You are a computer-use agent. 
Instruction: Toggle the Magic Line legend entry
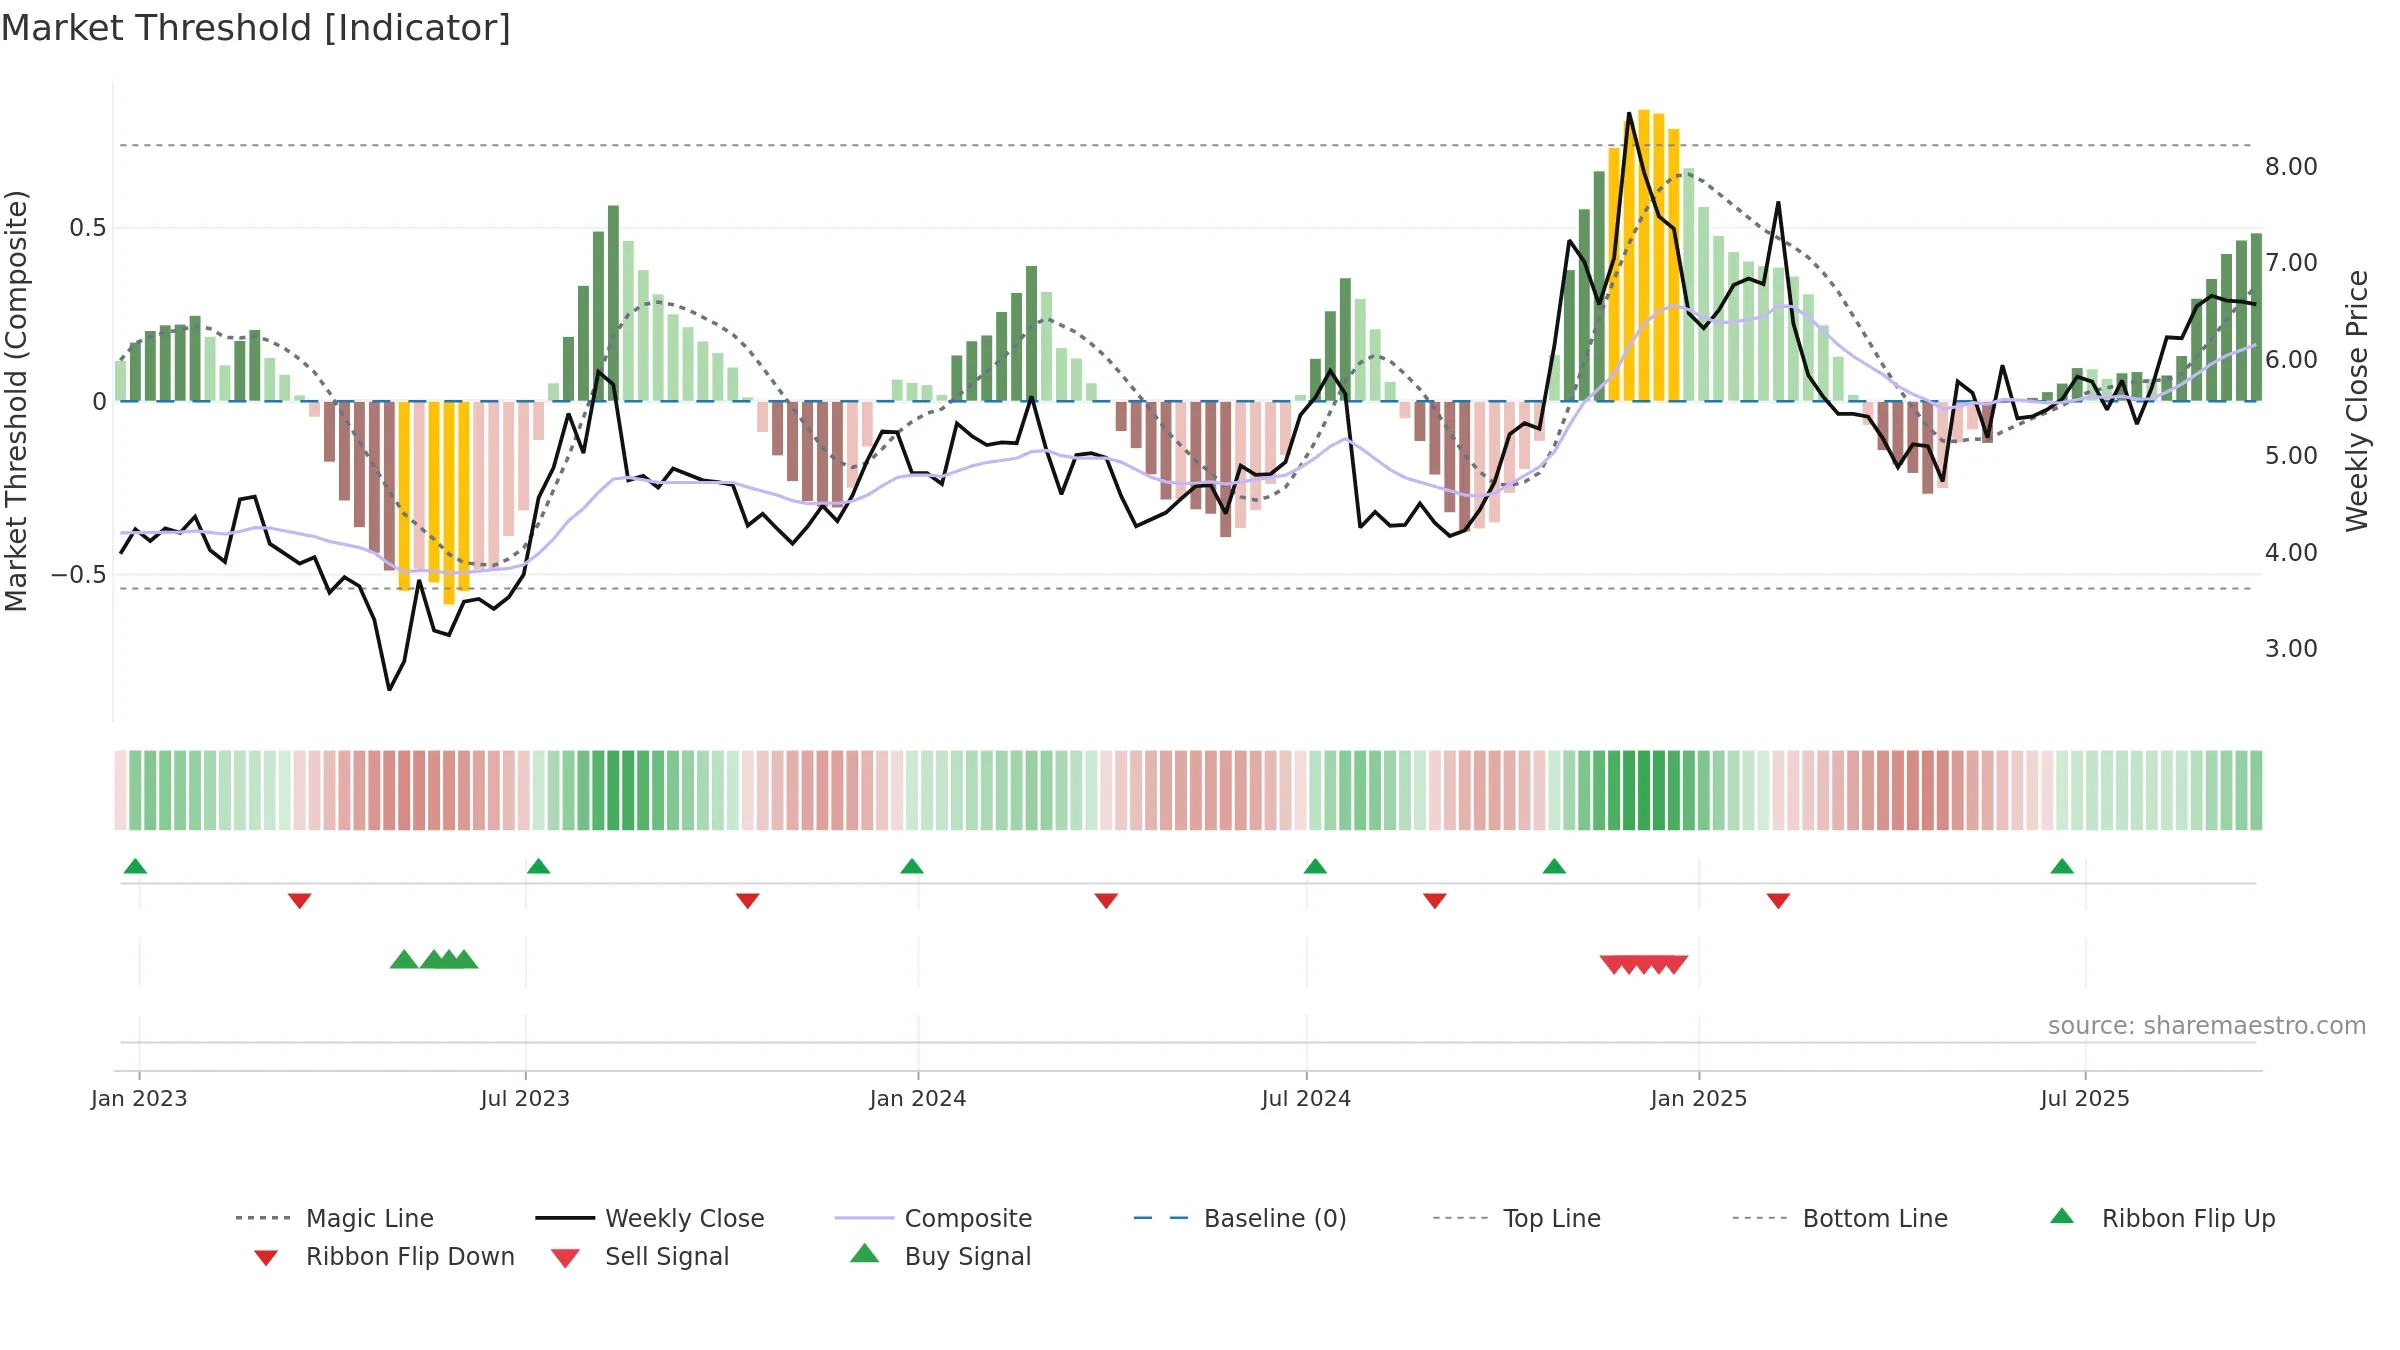tap(335, 1218)
